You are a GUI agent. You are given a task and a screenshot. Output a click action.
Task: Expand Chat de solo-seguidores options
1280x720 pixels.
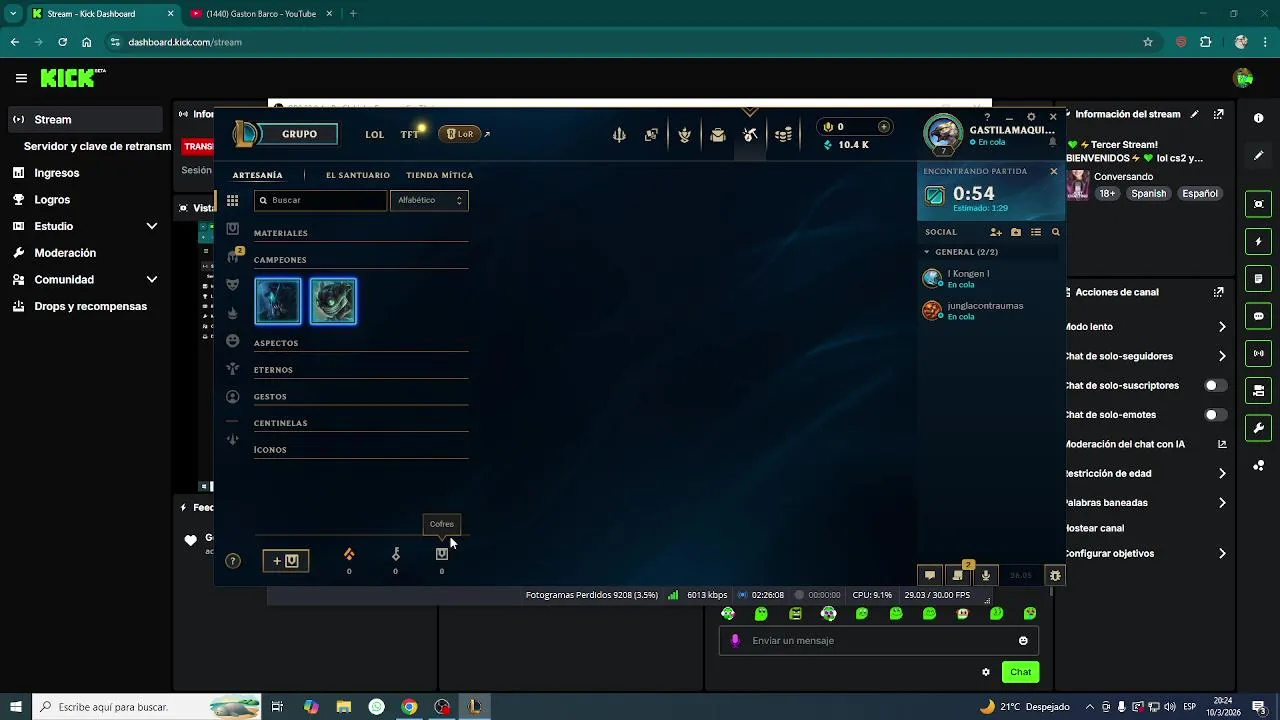coord(1222,356)
